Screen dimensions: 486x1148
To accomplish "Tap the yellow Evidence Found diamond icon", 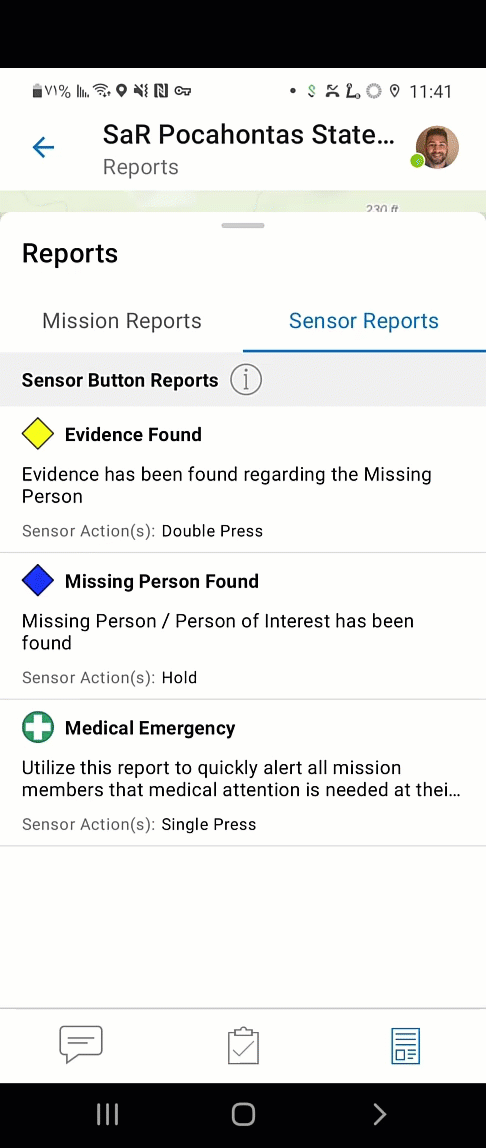I will pos(37,434).
